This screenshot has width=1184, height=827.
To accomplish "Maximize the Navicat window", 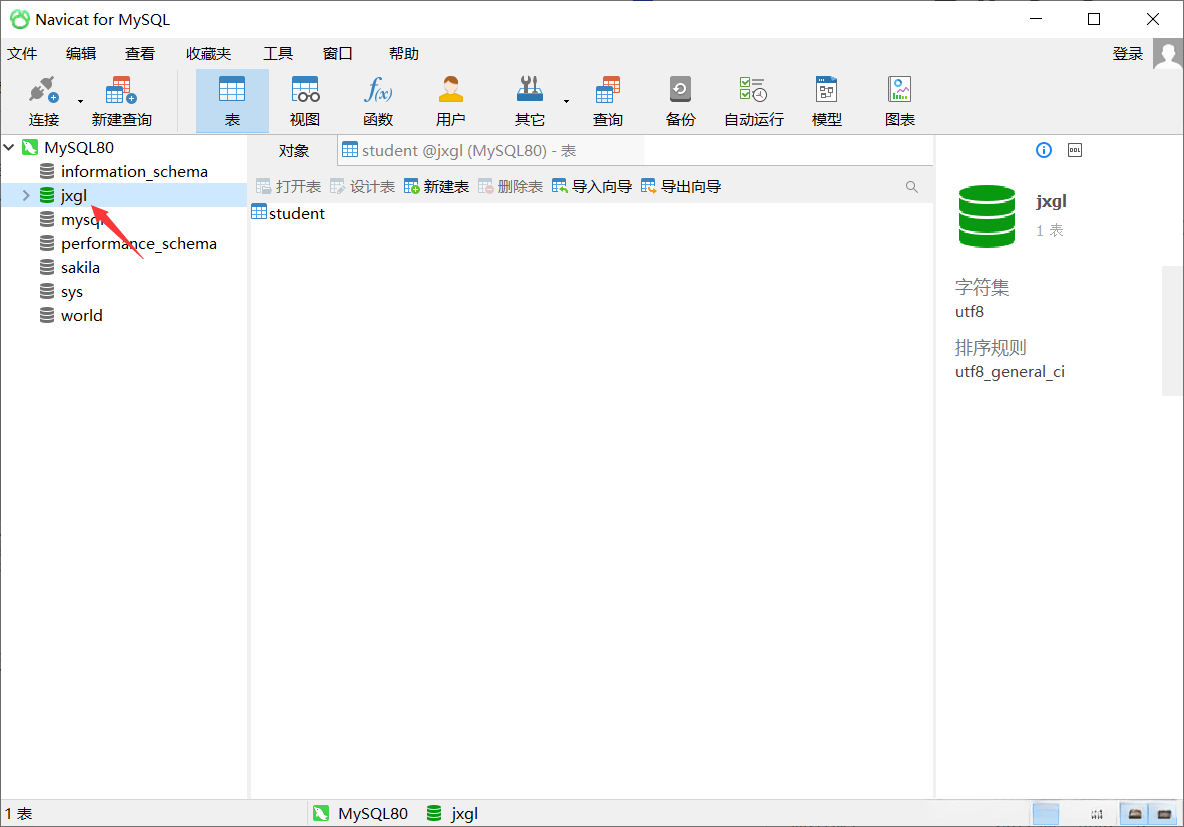I will coord(1093,20).
